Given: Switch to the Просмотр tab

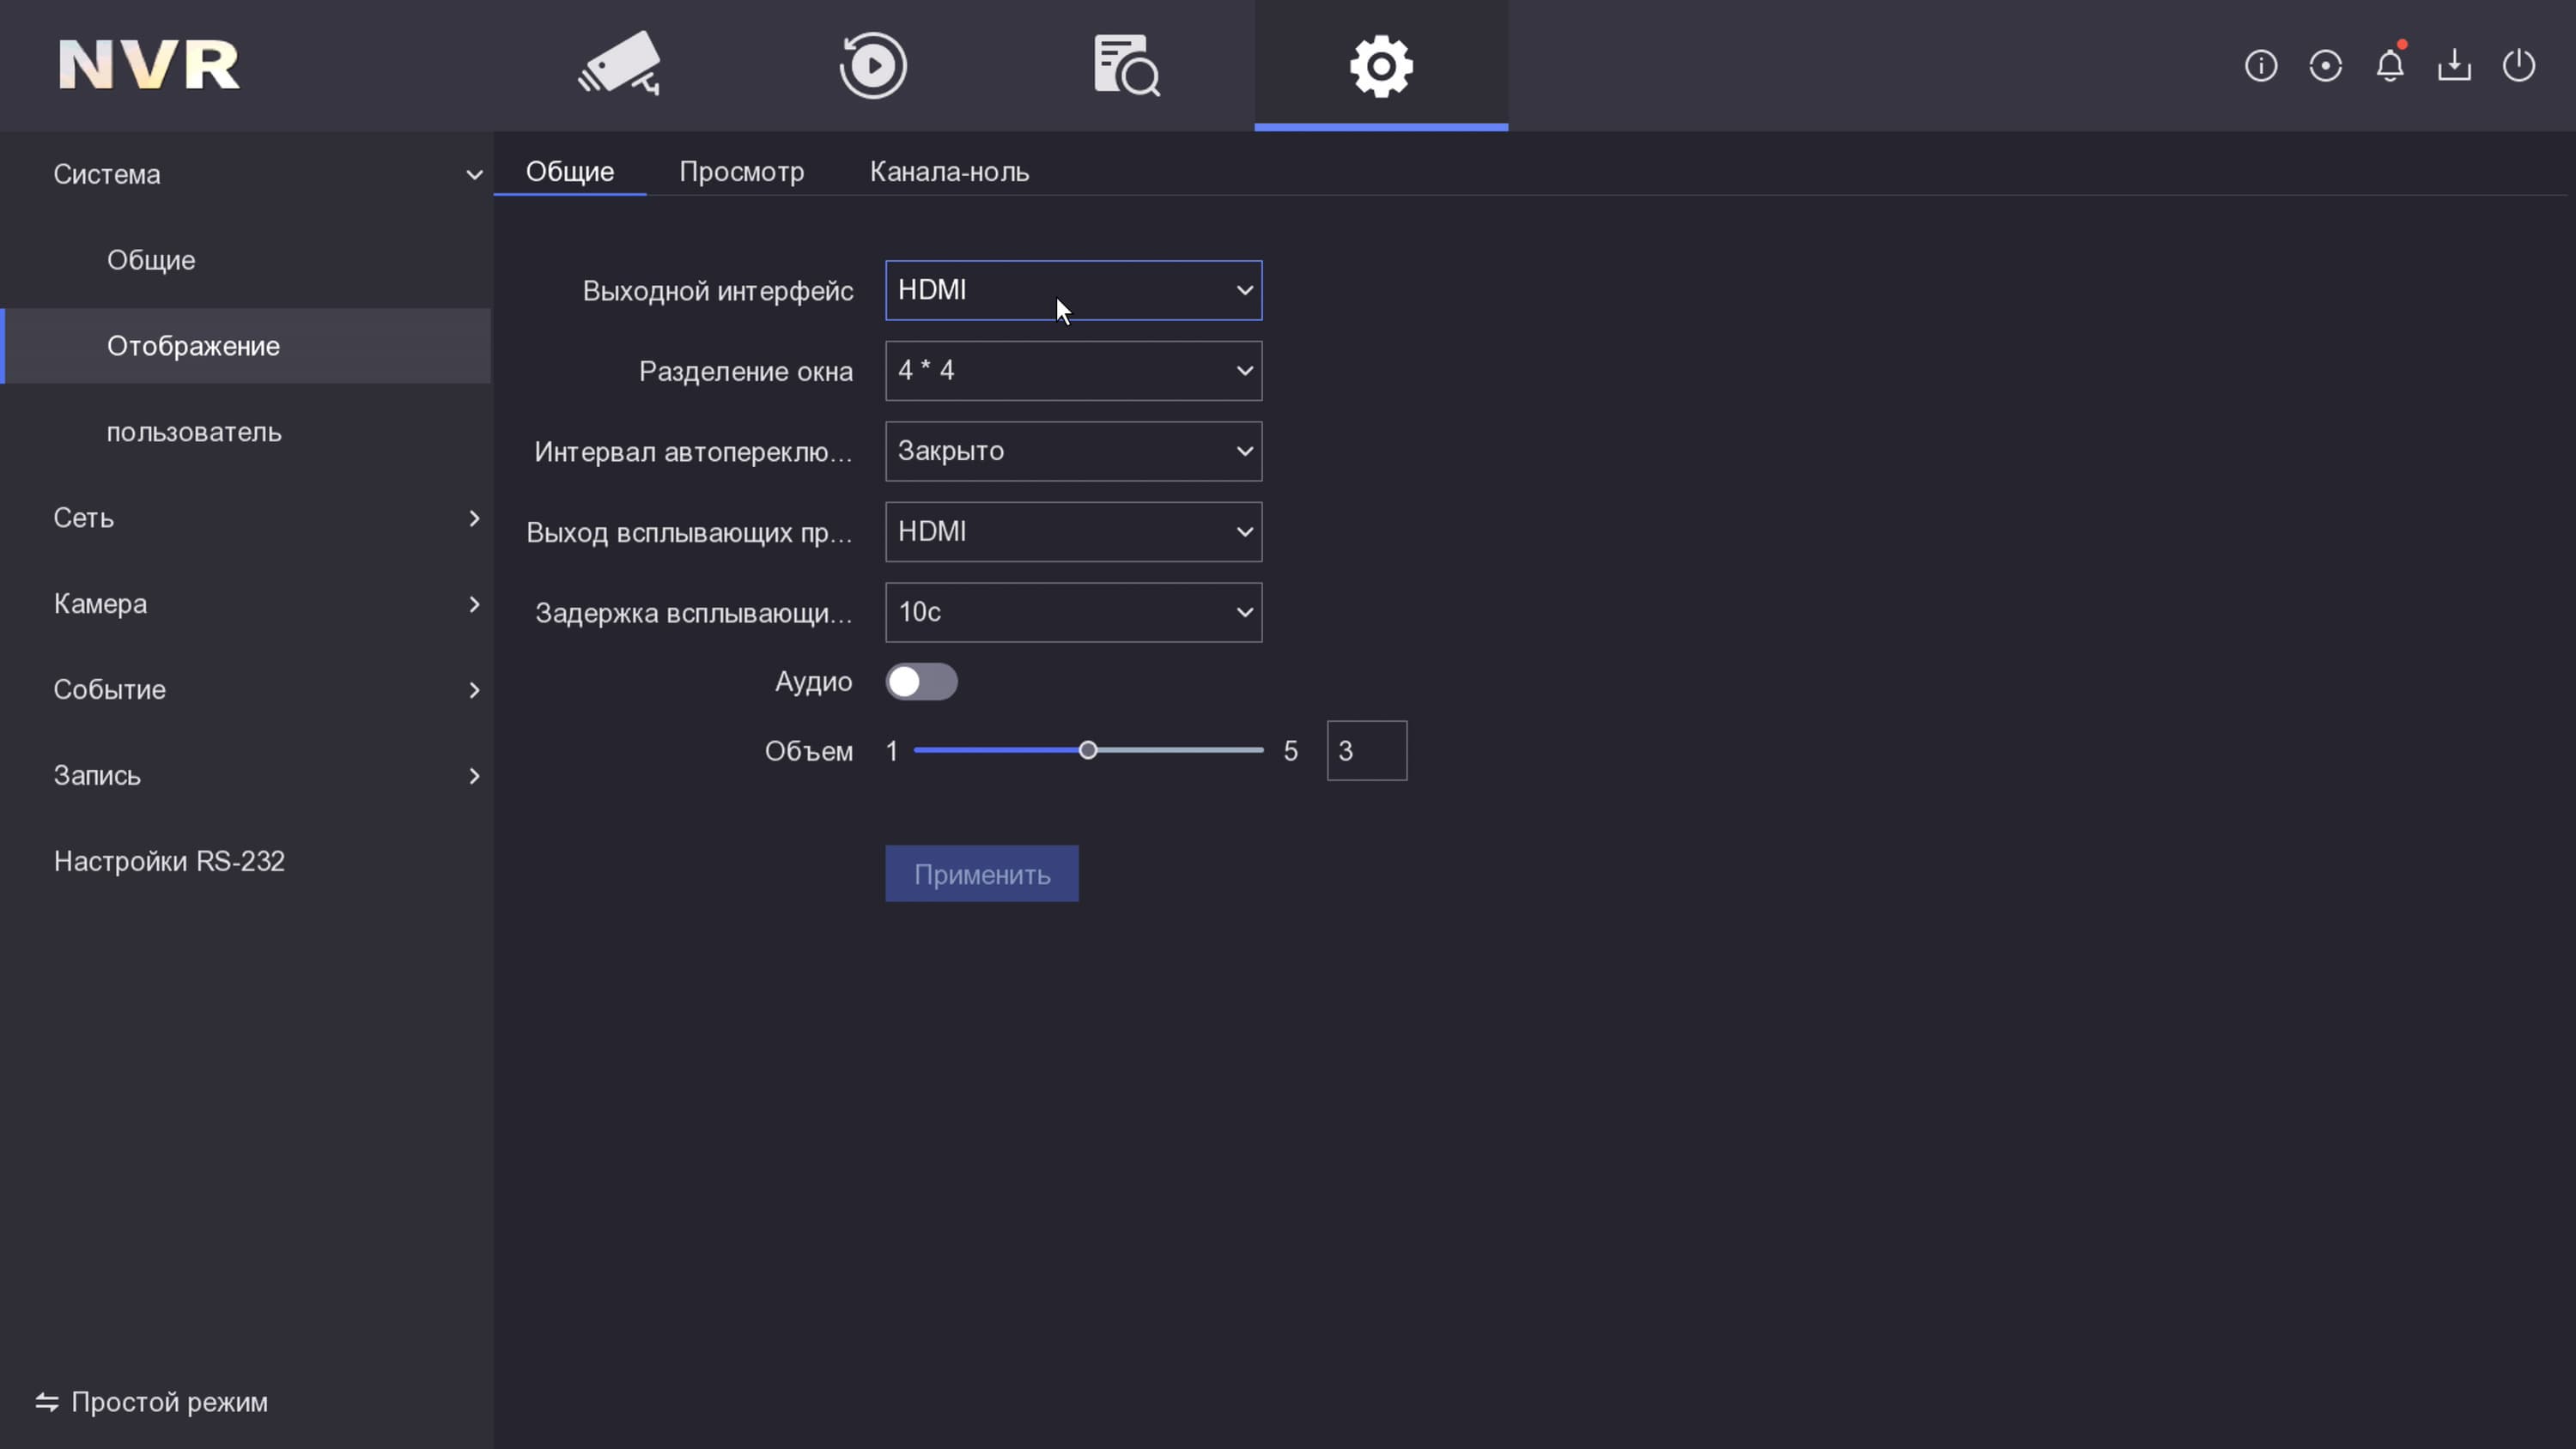Looking at the screenshot, I should click(741, 172).
